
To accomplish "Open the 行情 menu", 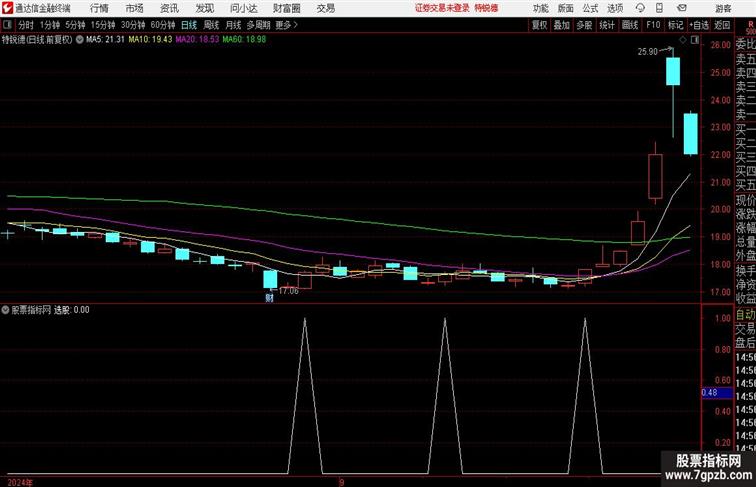I will point(99,8).
